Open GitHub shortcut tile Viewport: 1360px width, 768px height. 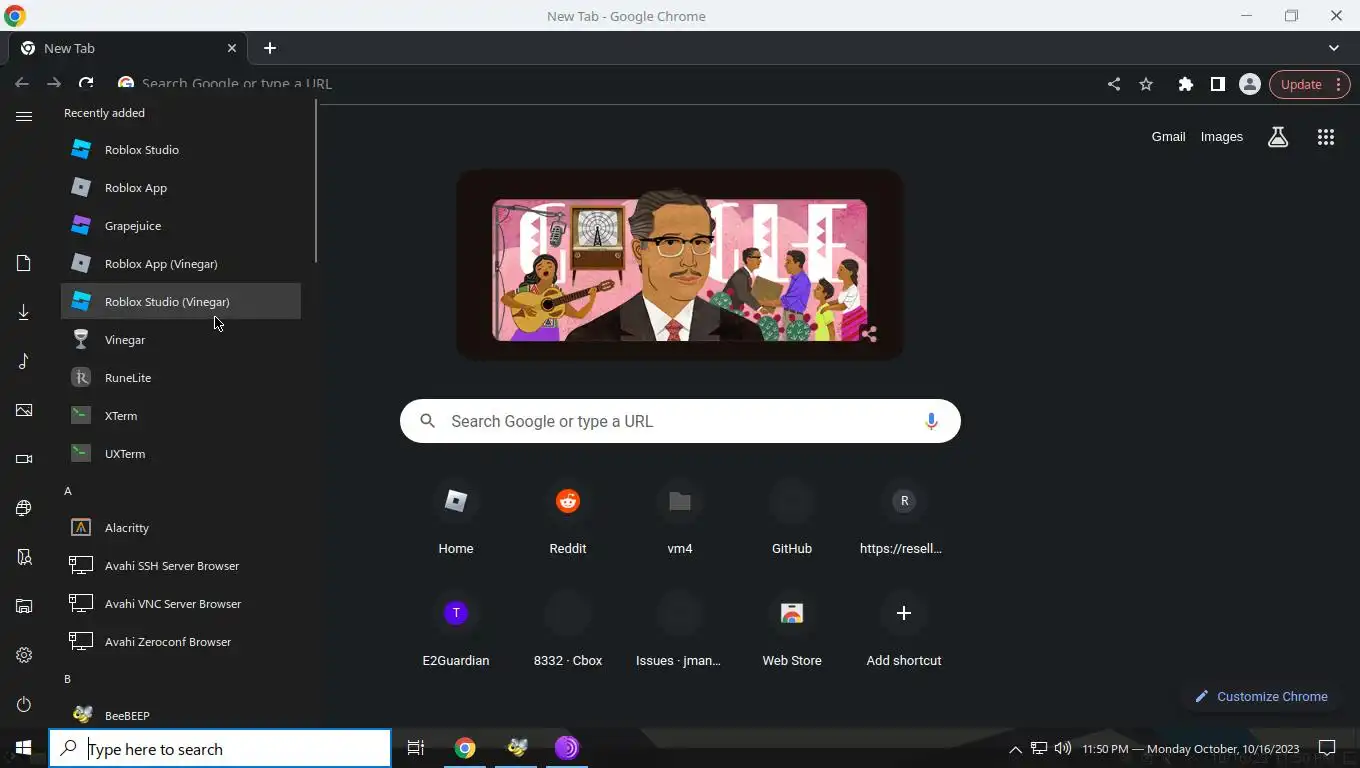click(x=792, y=518)
